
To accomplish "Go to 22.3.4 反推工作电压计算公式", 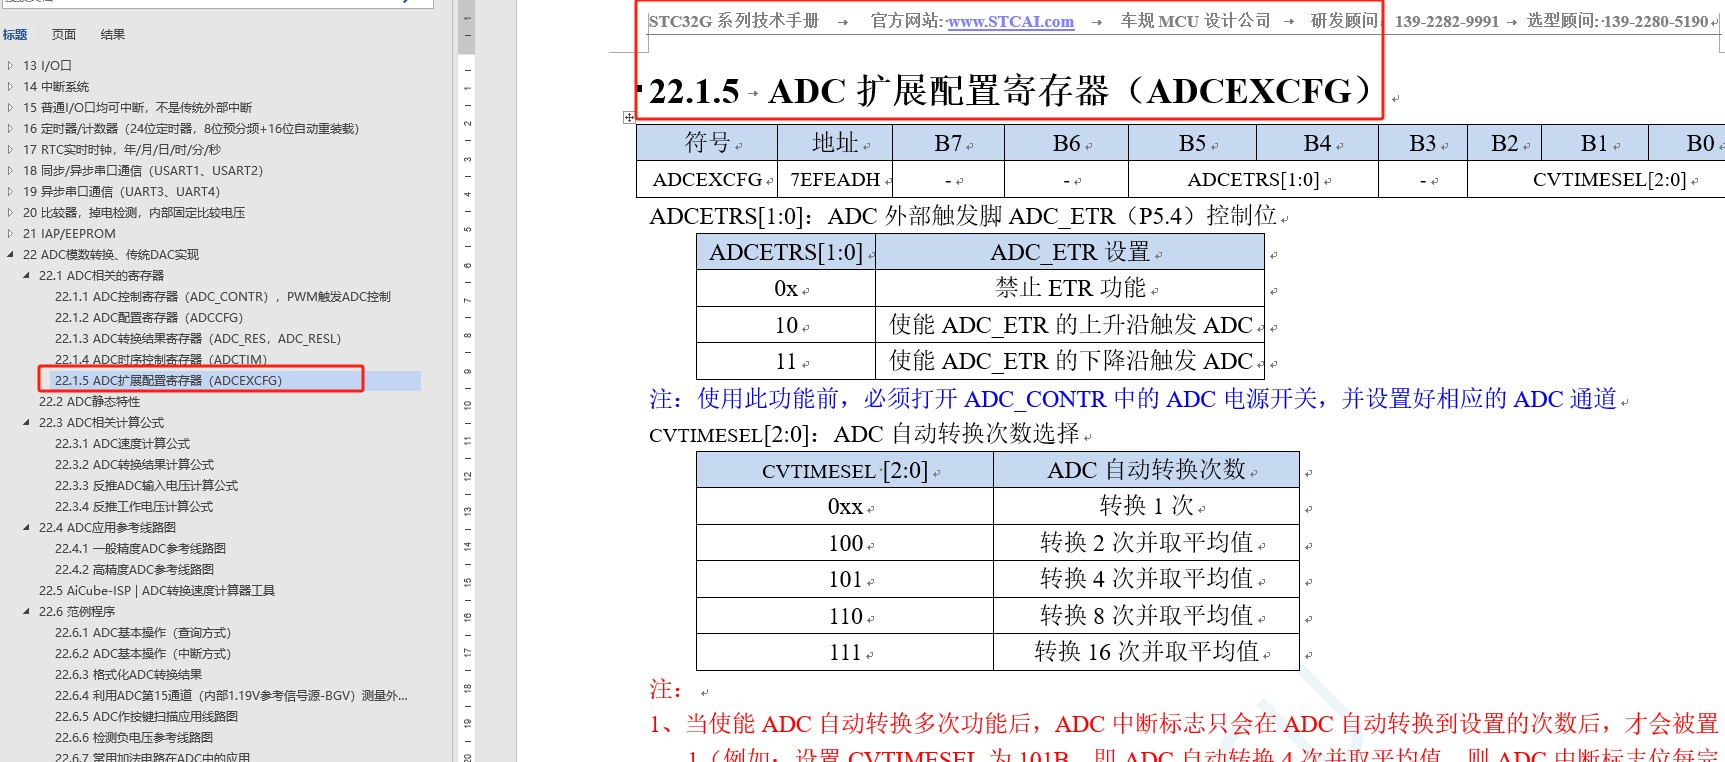I will click(x=134, y=507).
